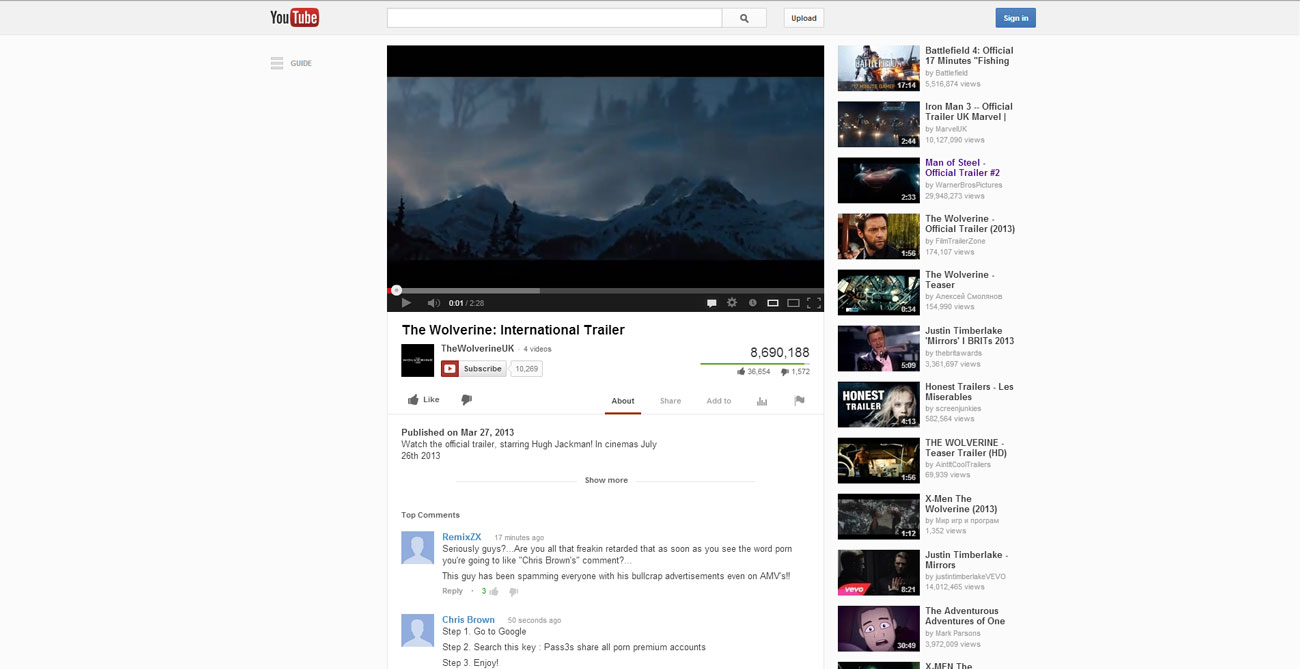Open Justin Timberlake Mirrors BRITs 2013
The height and width of the screenshot is (669, 1300).
click(x=969, y=336)
